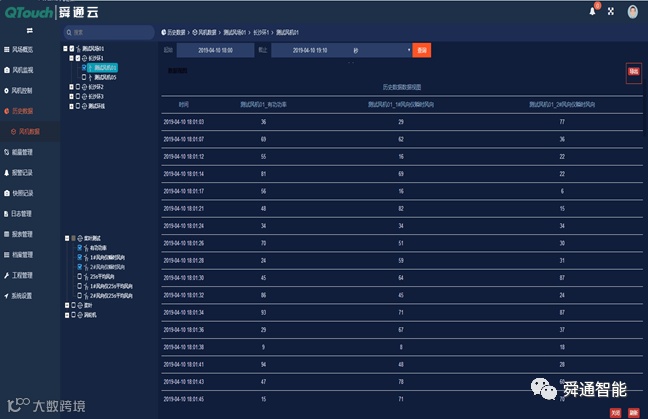The width and height of the screenshot is (648, 419).
Task: Click the orange 查询 button
Action: tap(422, 50)
